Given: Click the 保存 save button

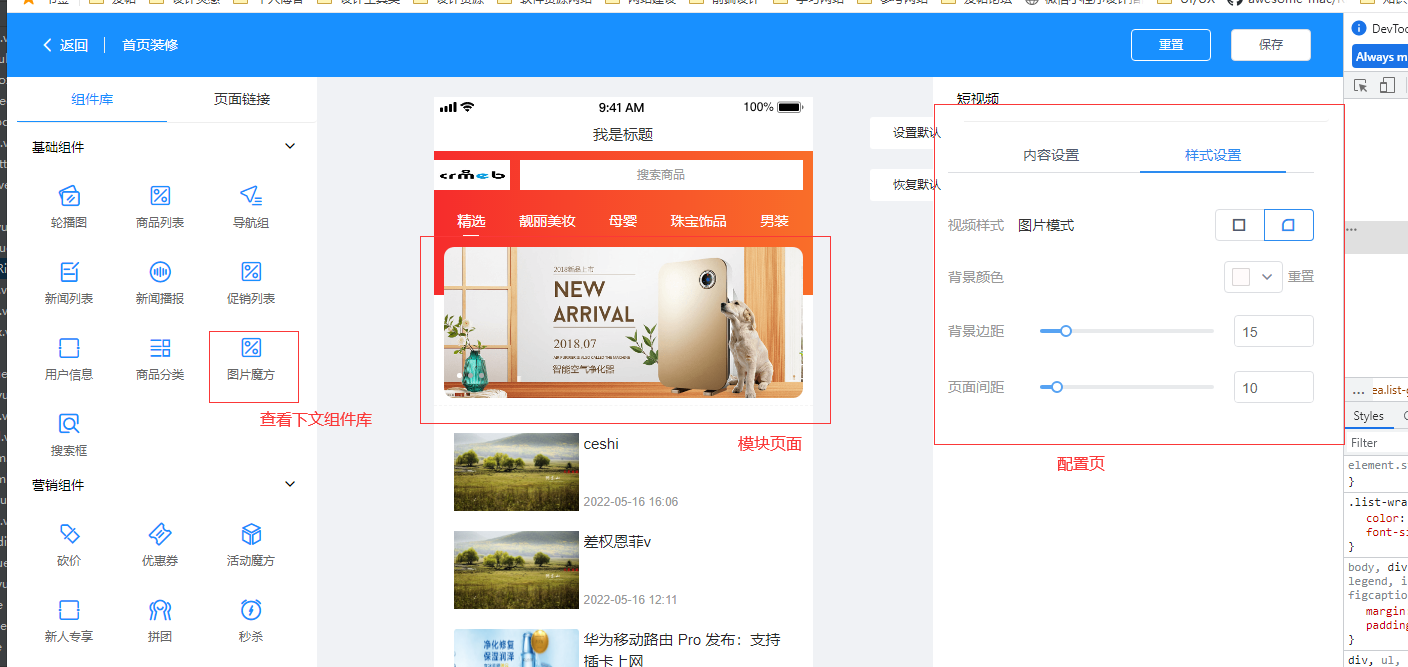Looking at the screenshot, I should pos(1271,45).
